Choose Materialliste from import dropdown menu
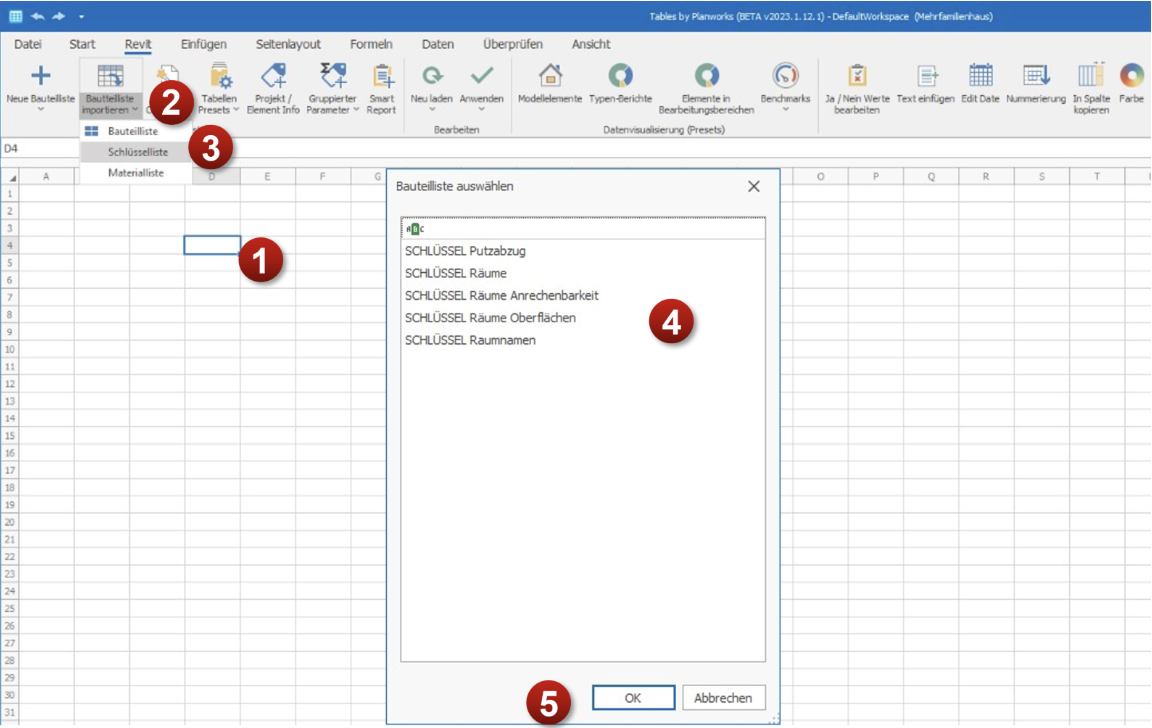Viewport: 1152px width, 728px height. 136,173
